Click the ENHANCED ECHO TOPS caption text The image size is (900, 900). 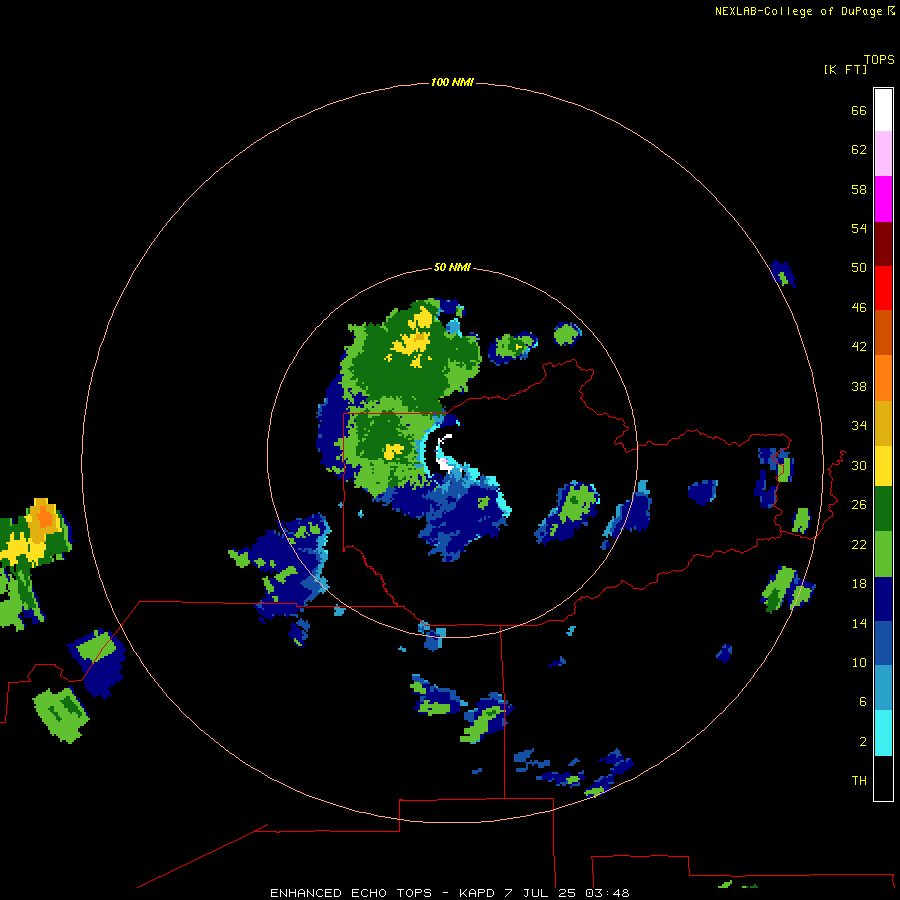351,893
